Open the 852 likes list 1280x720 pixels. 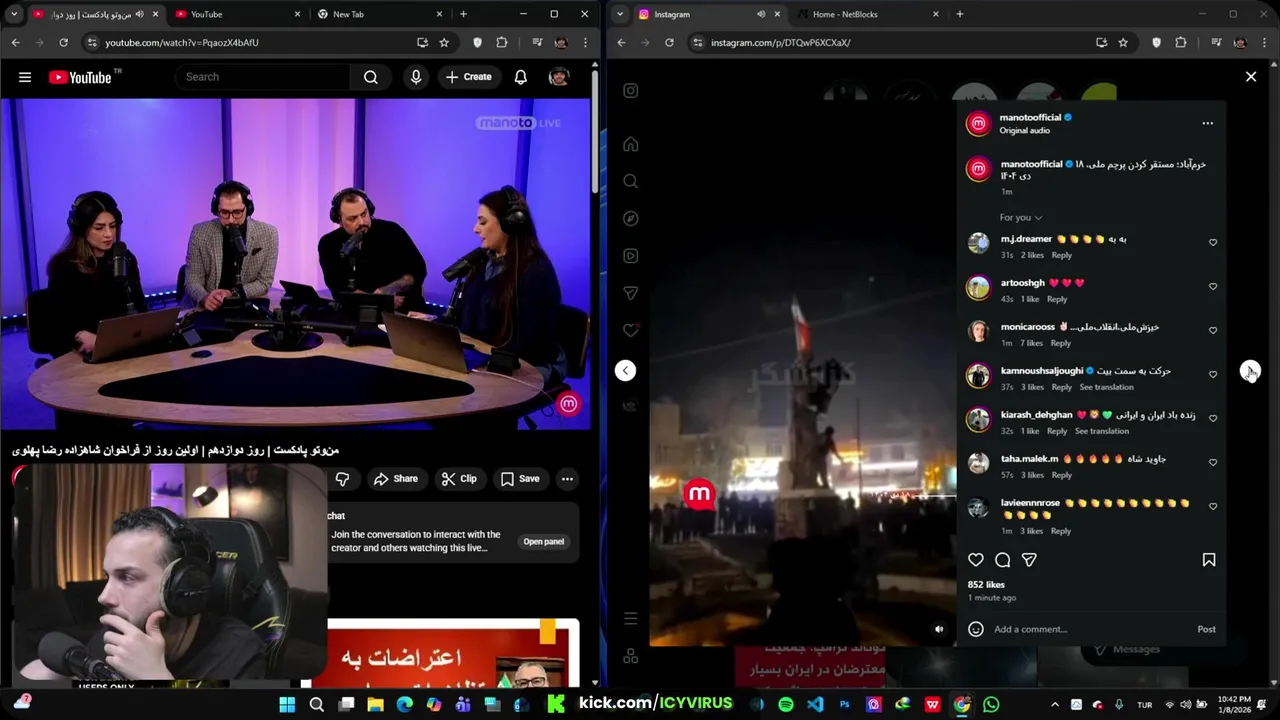[x=986, y=585]
